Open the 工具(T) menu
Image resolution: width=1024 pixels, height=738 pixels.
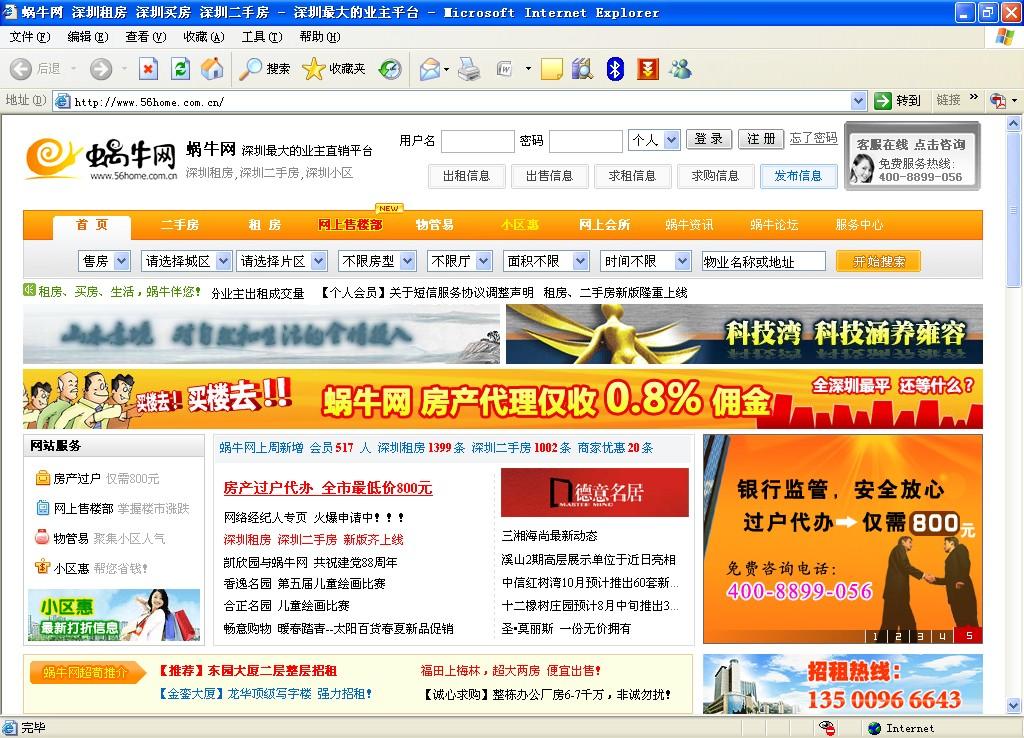[262, 37]
